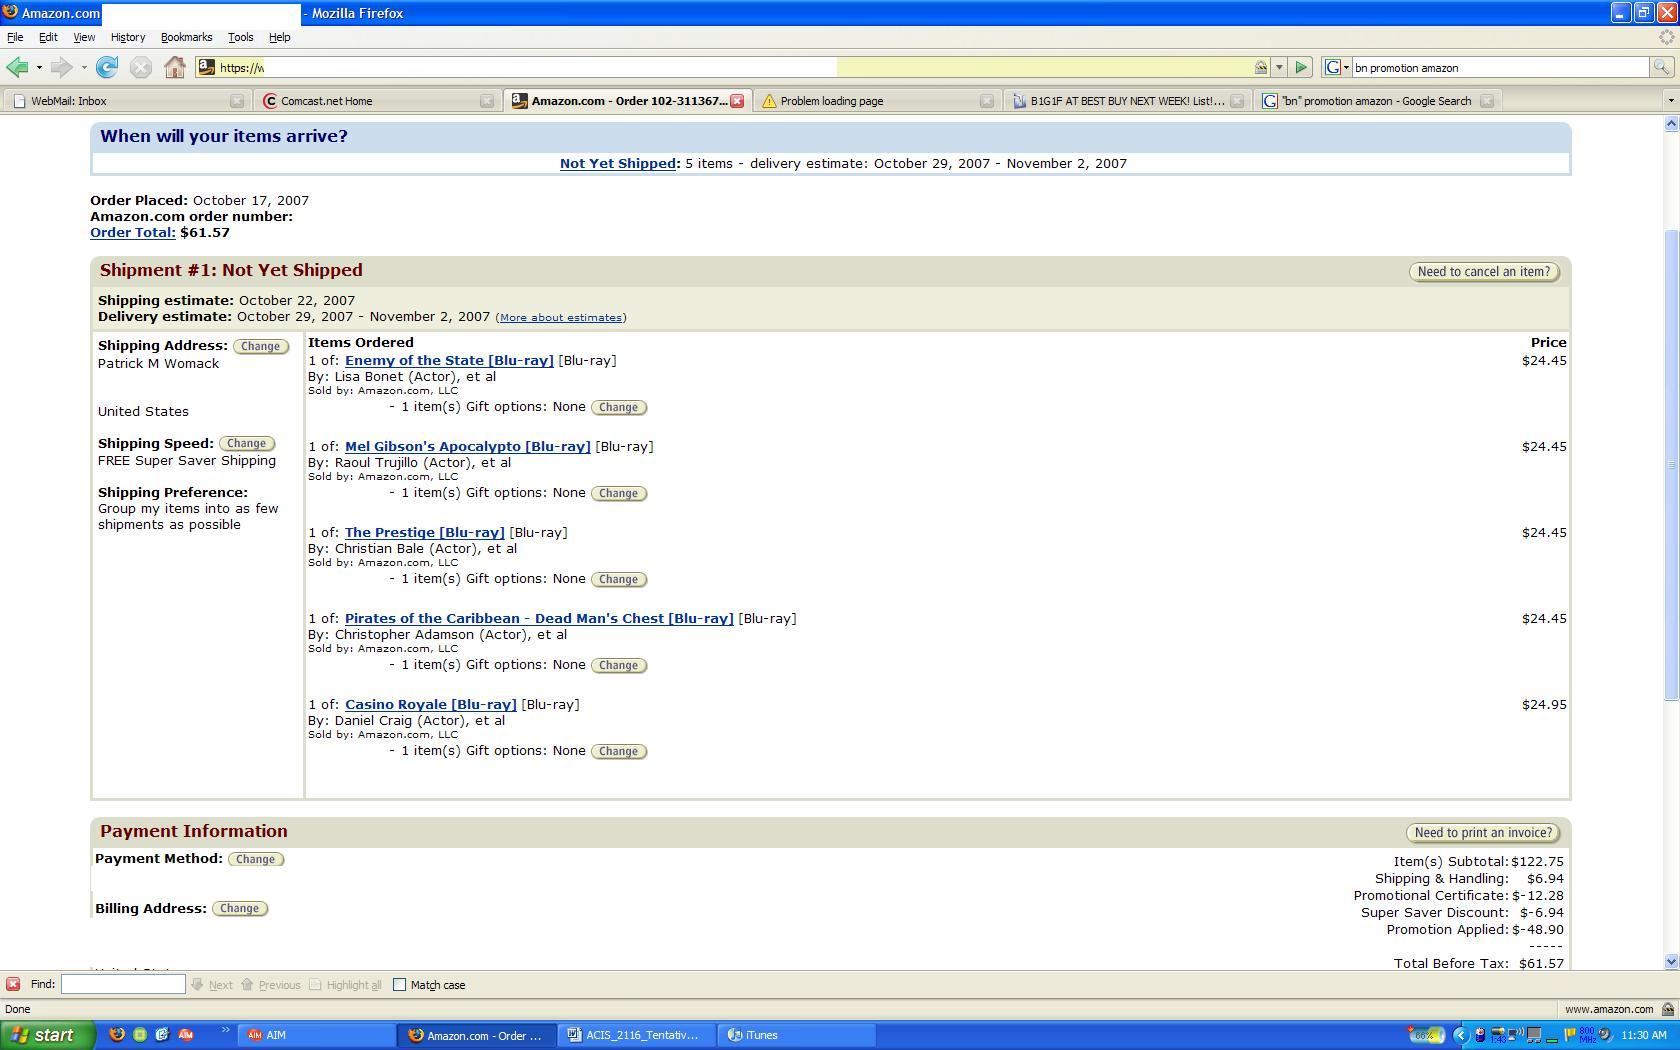This screenshot has width=1680, height=1050.
Task: Open the volume speaker tray icon
Action: pyautogui.click(x=1606, y=1035)
